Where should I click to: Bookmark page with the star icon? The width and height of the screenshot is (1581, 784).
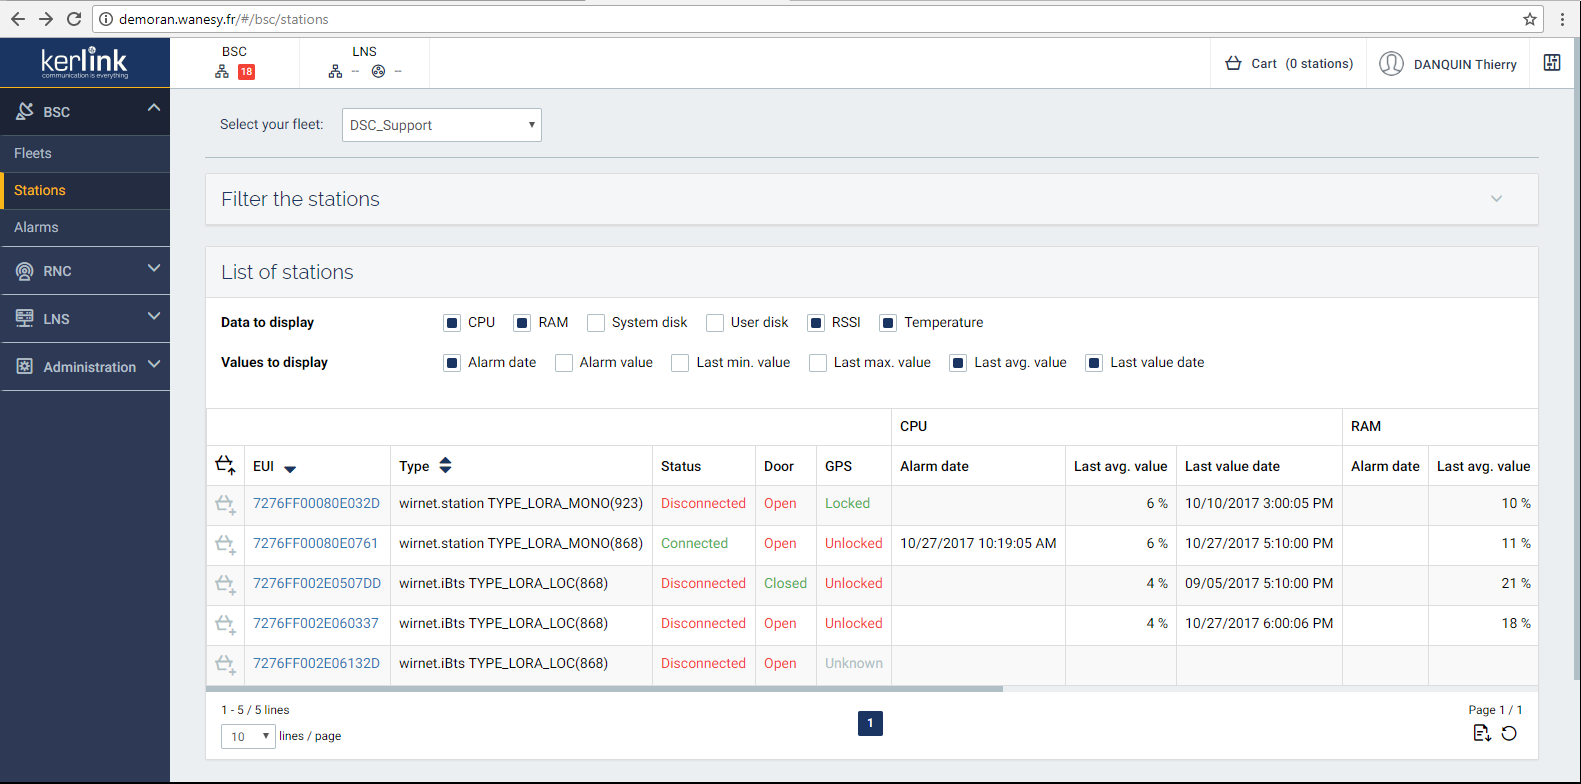pos(1529,19)
